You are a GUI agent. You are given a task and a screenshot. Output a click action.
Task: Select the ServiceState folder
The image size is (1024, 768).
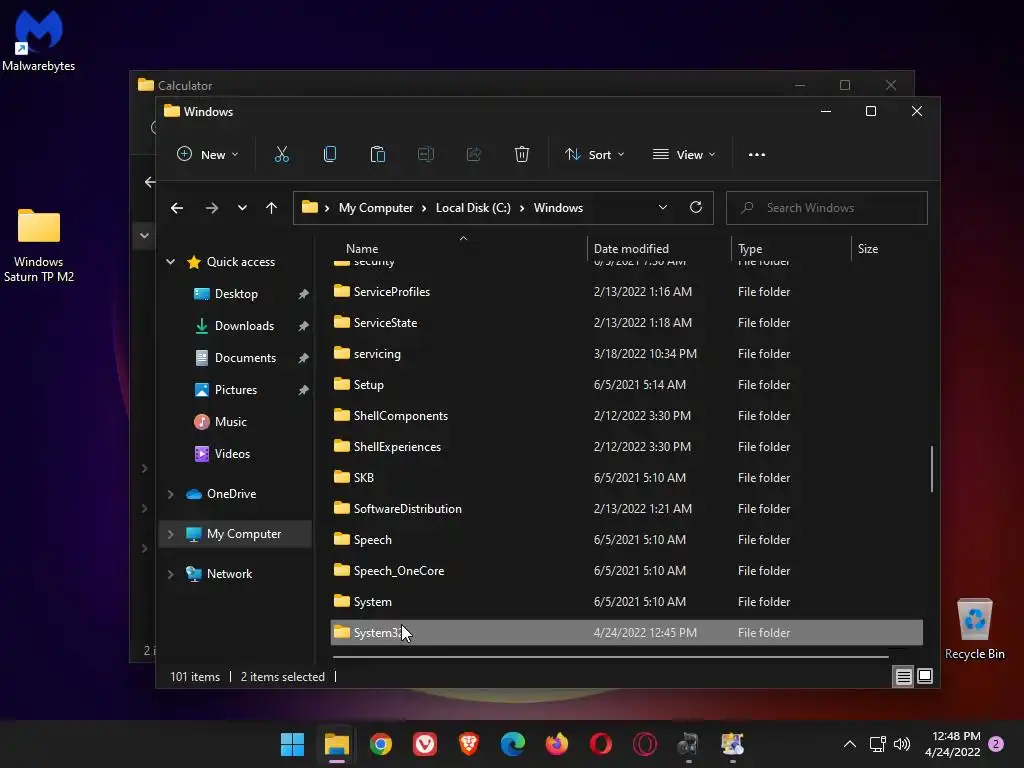(x=627, y=323)
